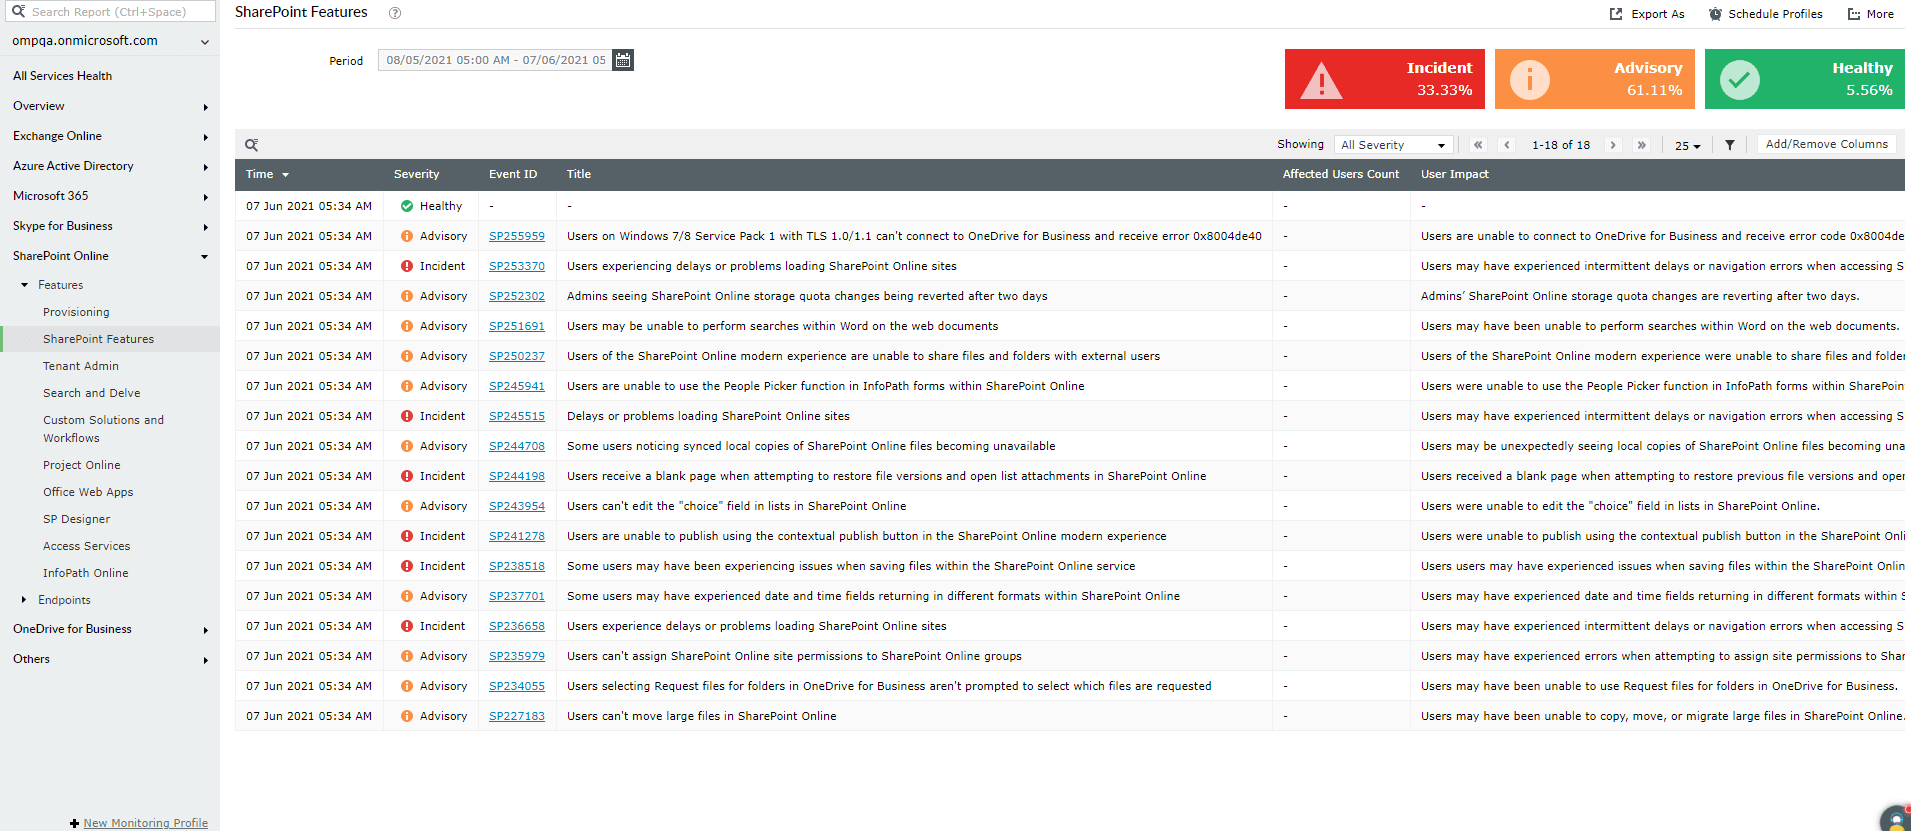This screenshot has width=1911, height=831.
Task: Open the All Severity dropdown
Action: coord(1393,145)
